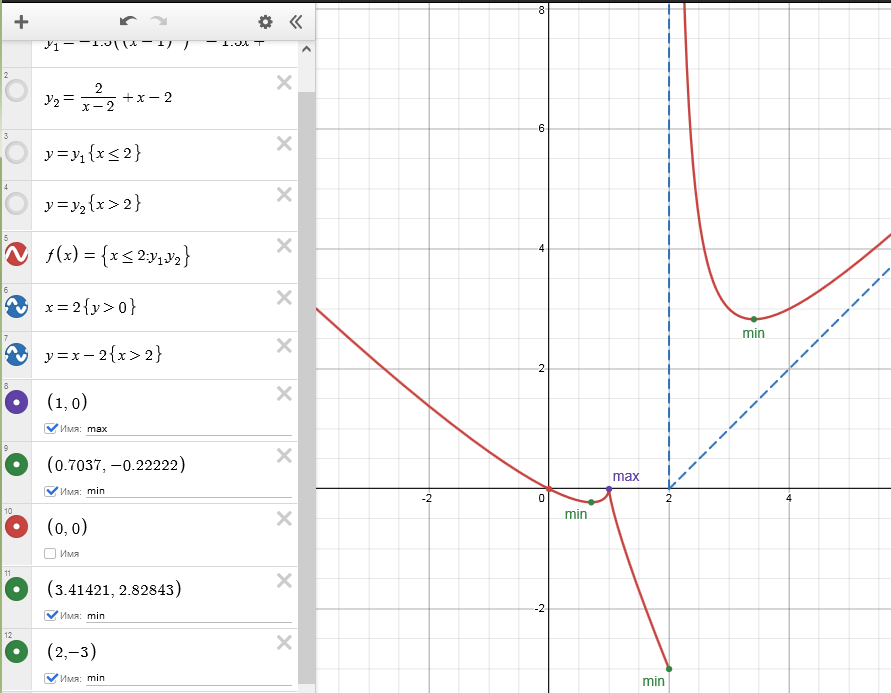
Task: Open the gear settings for expressions list
Action: pos(265,21)
